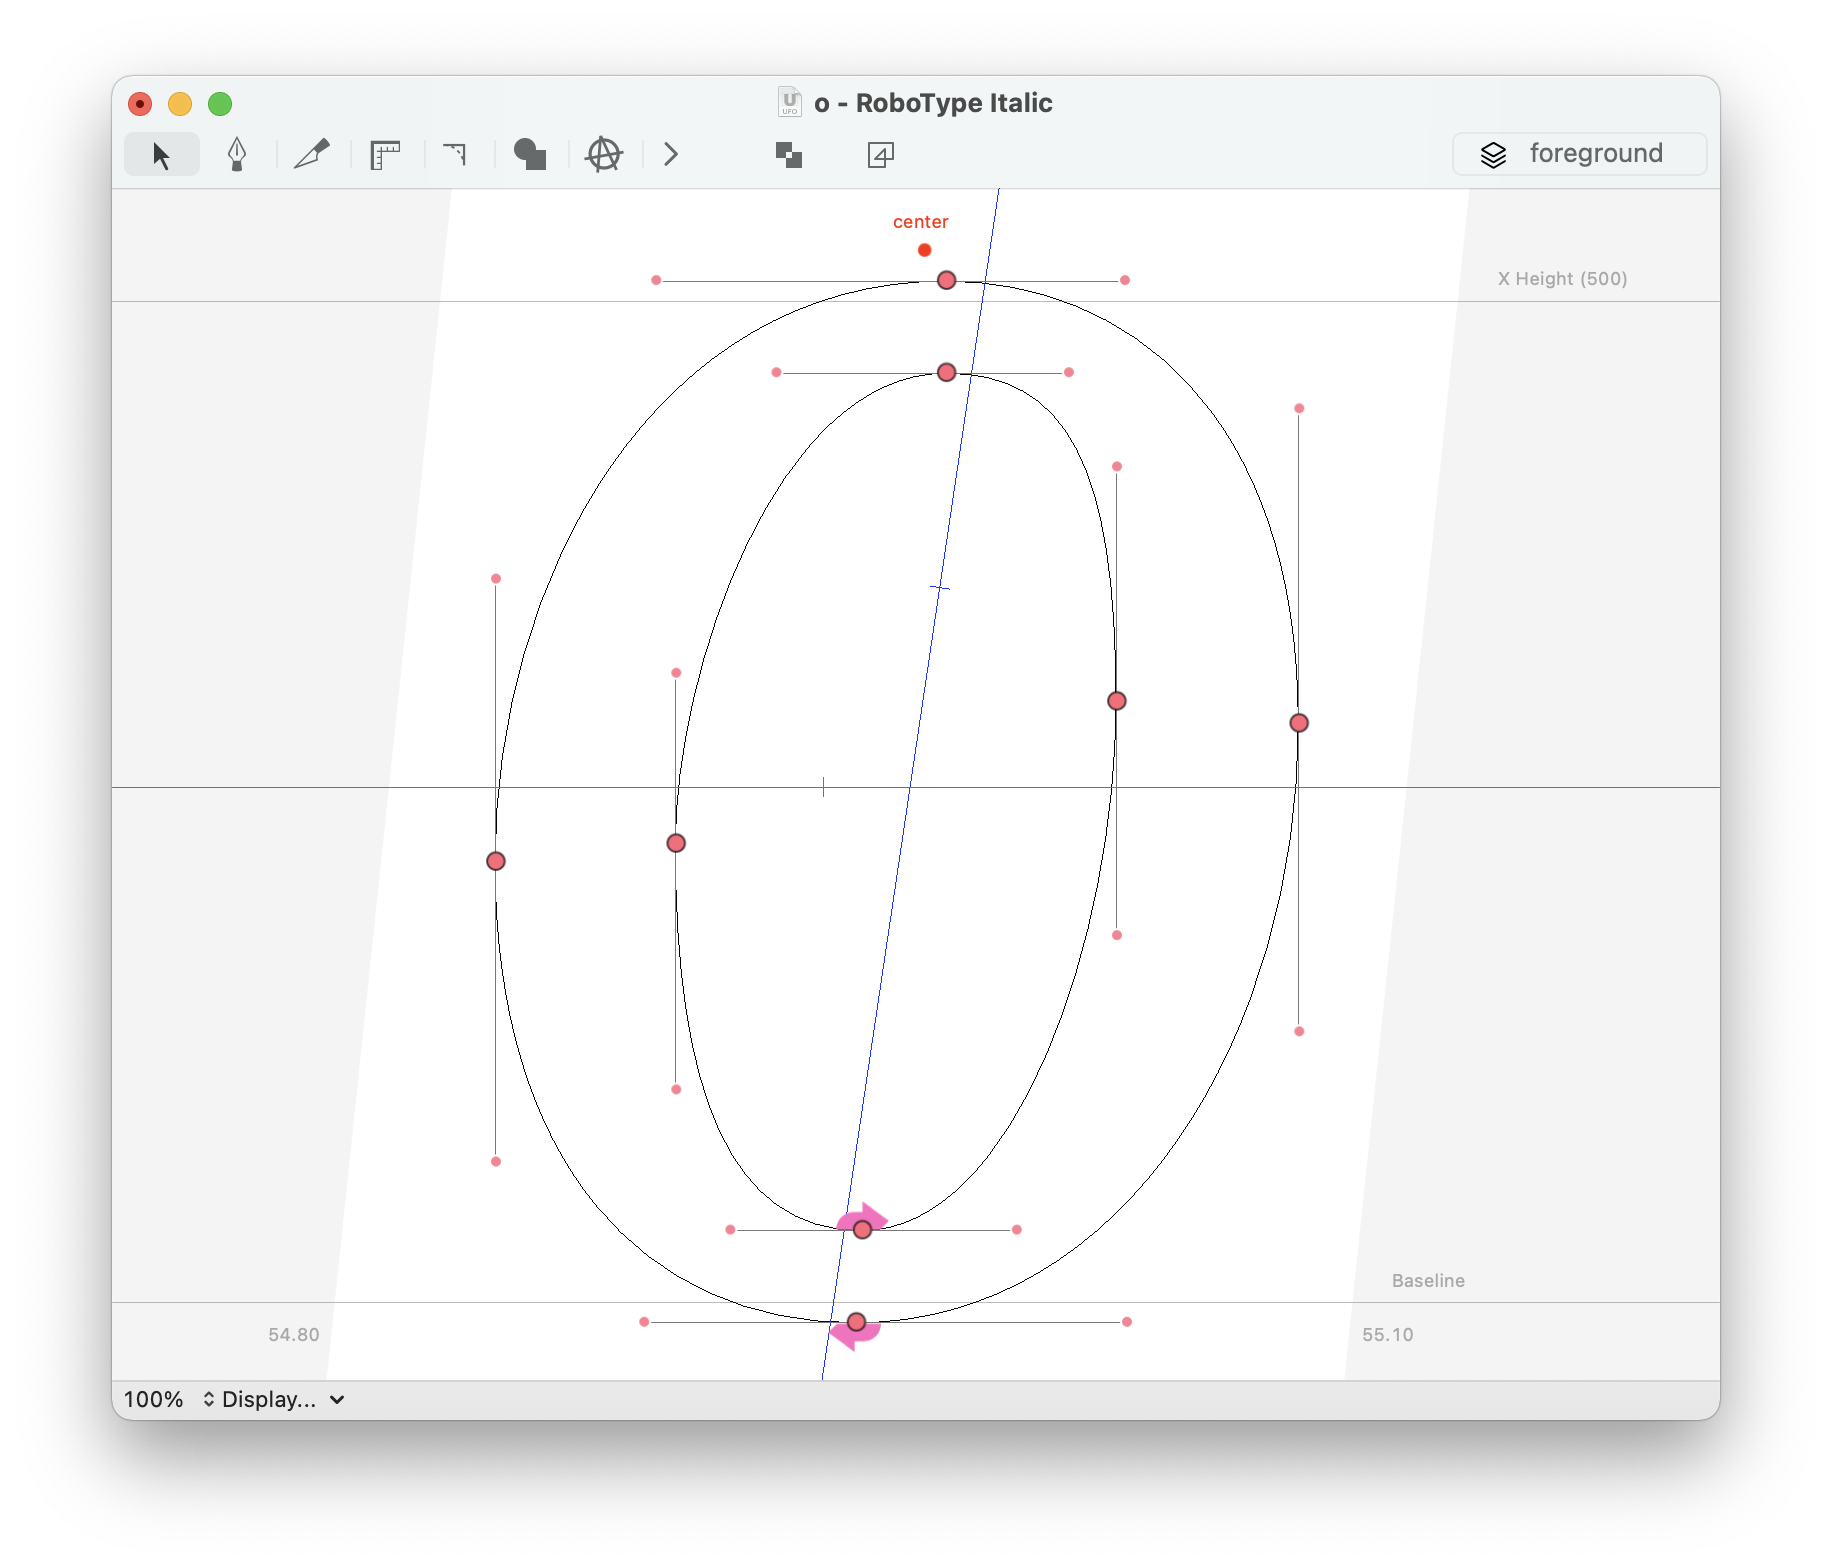Click the 100% zoom level indicator
Screen dimensions: 1832x1568
click(152, 1399)
